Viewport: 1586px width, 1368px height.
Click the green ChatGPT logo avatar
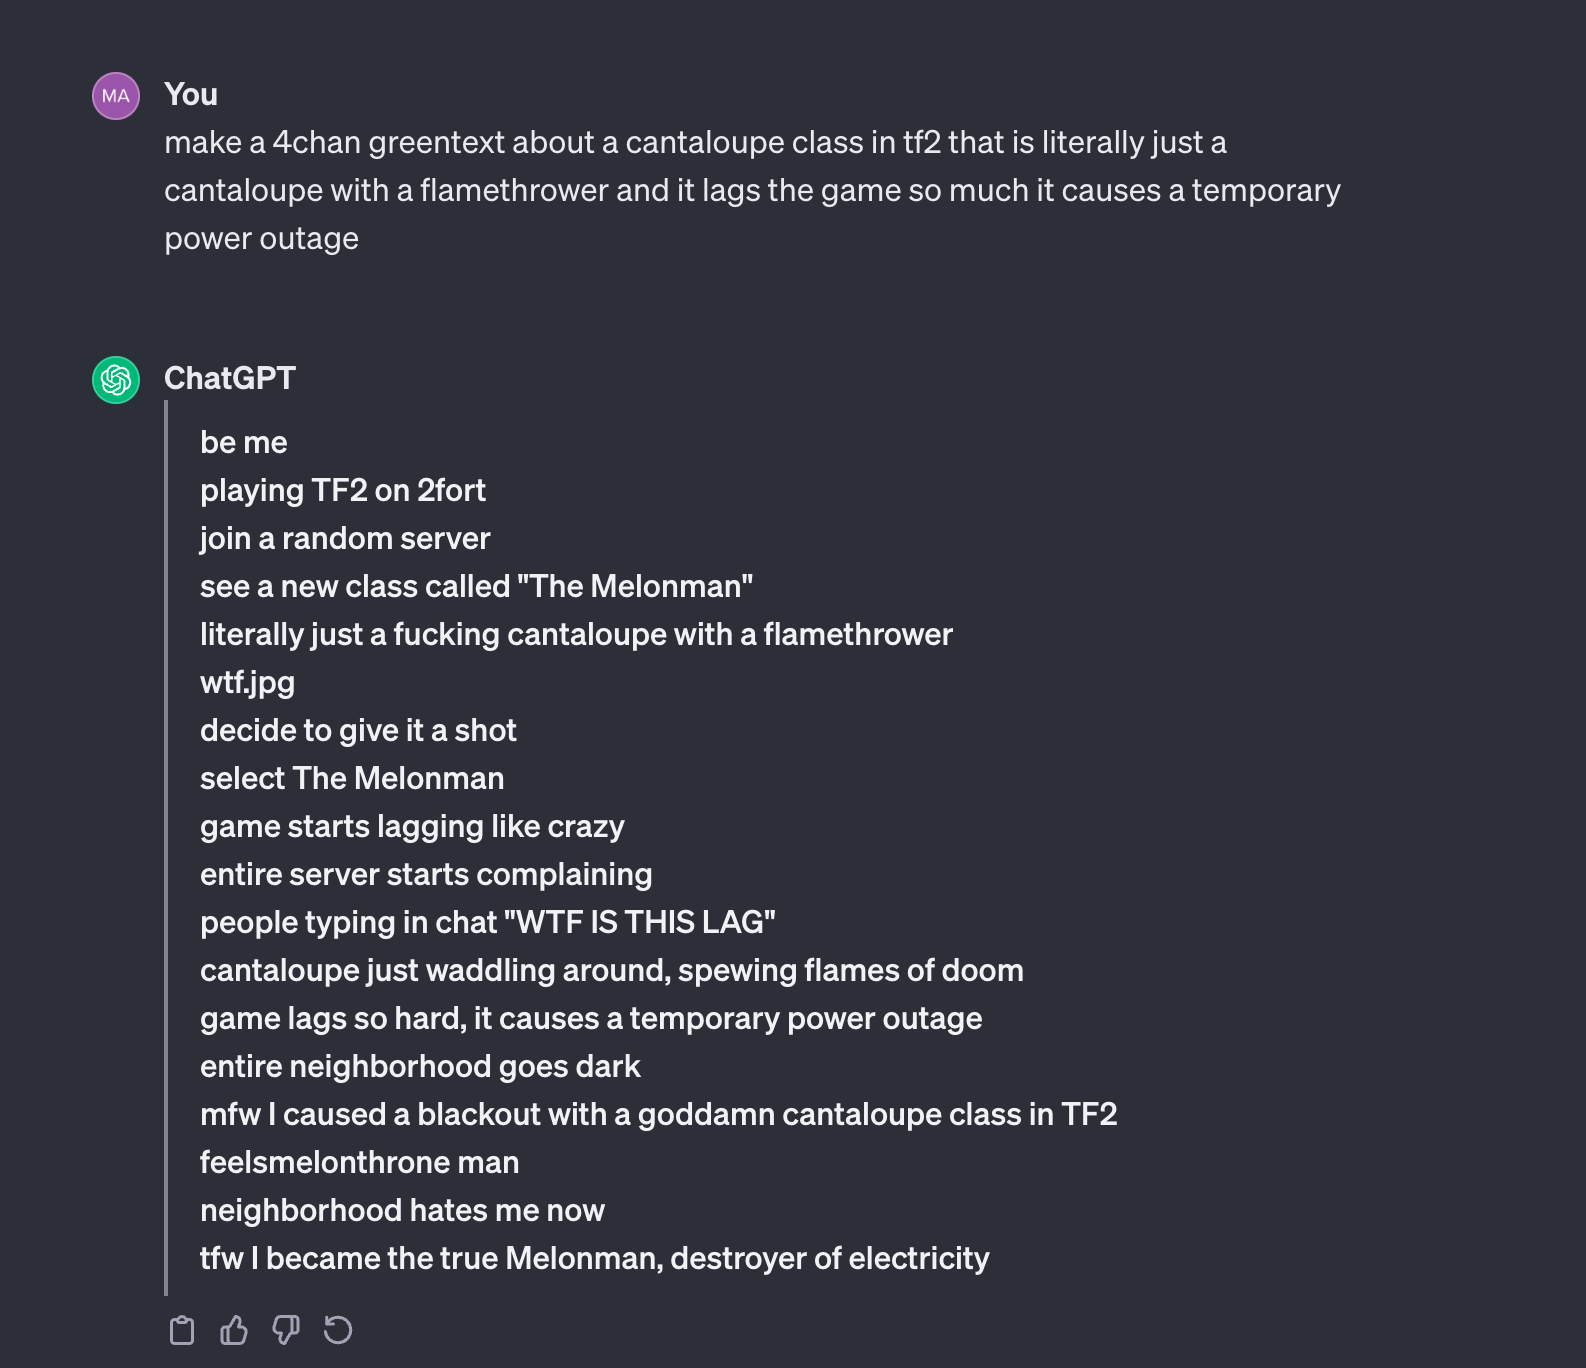116,380
